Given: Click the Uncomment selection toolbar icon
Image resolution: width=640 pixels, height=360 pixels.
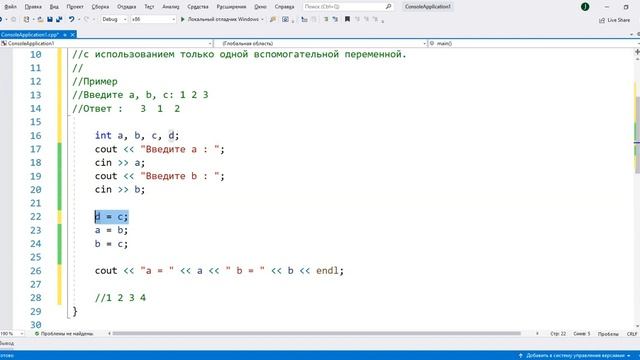Looking at the screenshot, I should (335, 19).
